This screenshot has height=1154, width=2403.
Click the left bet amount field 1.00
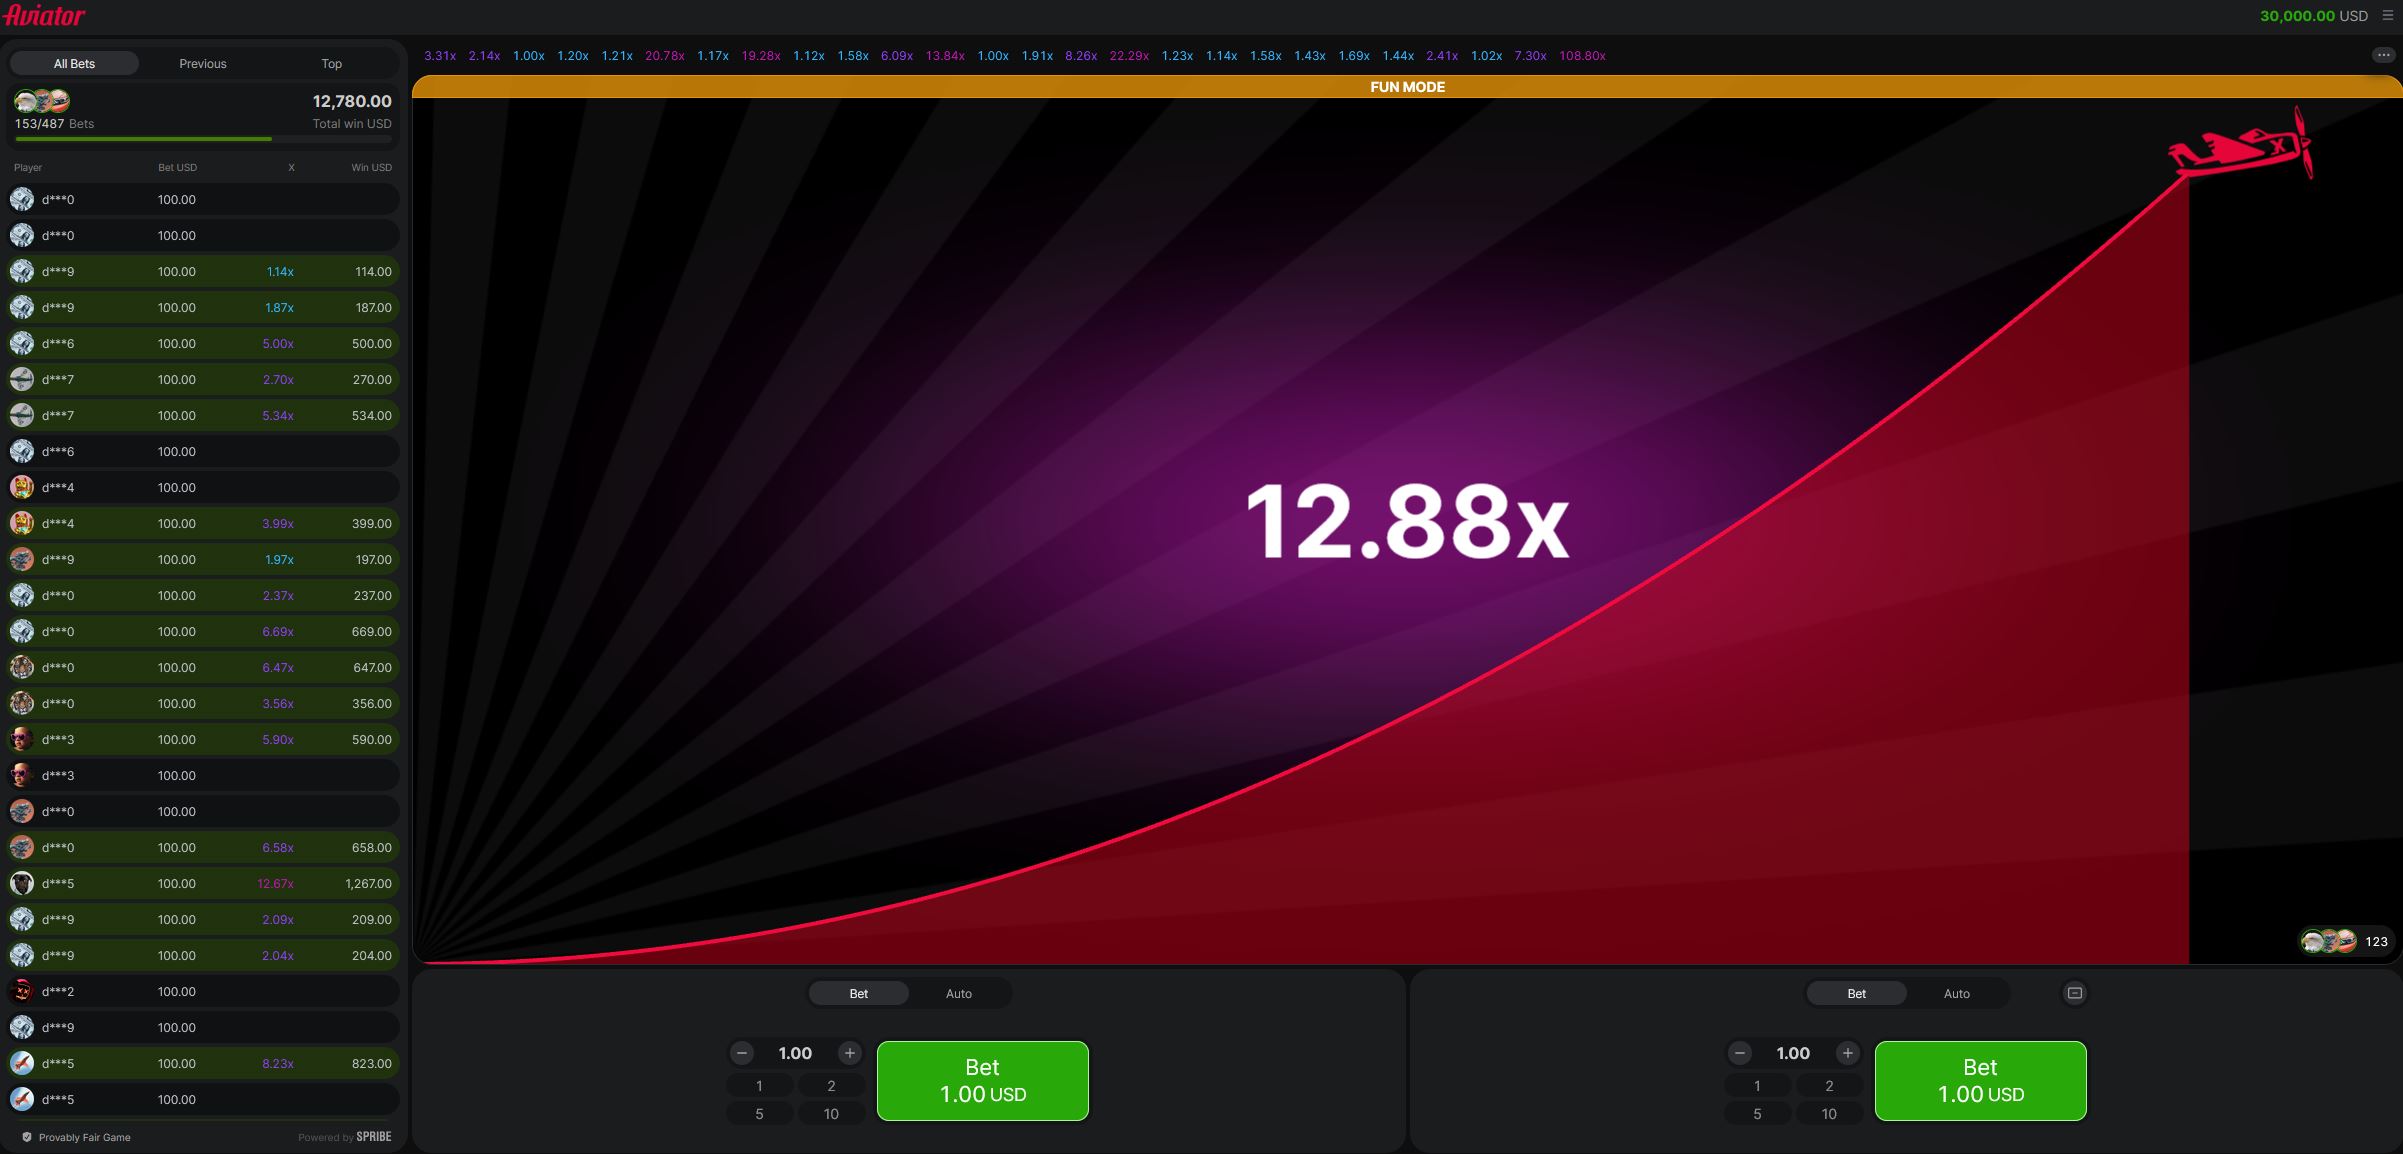pos(796,1053)
